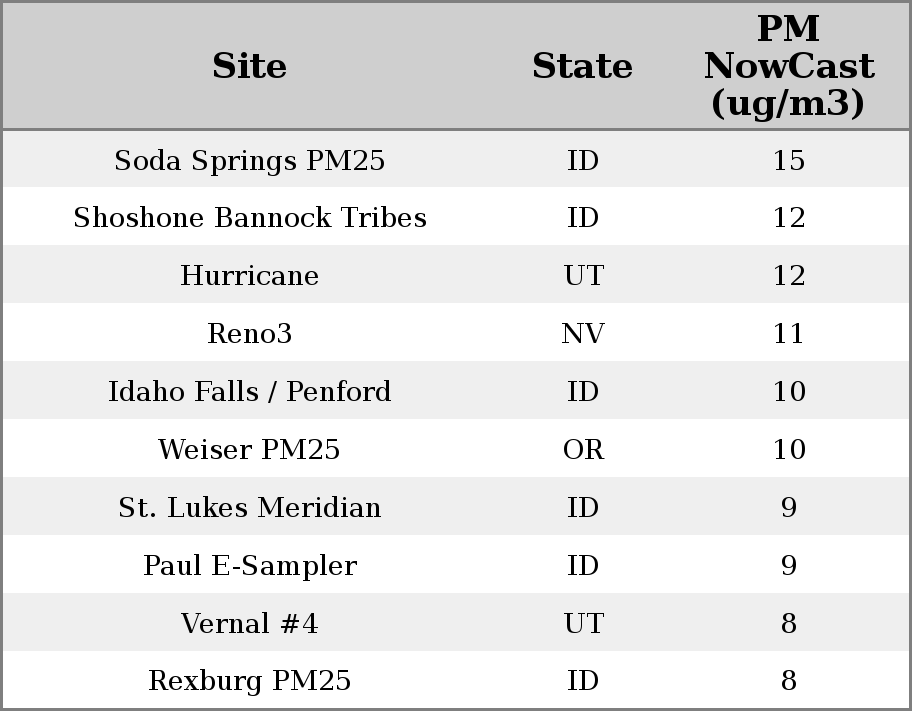Select the St. Lukes Meridian site
The image size is (912, 711).
click(x=249, y=508)
